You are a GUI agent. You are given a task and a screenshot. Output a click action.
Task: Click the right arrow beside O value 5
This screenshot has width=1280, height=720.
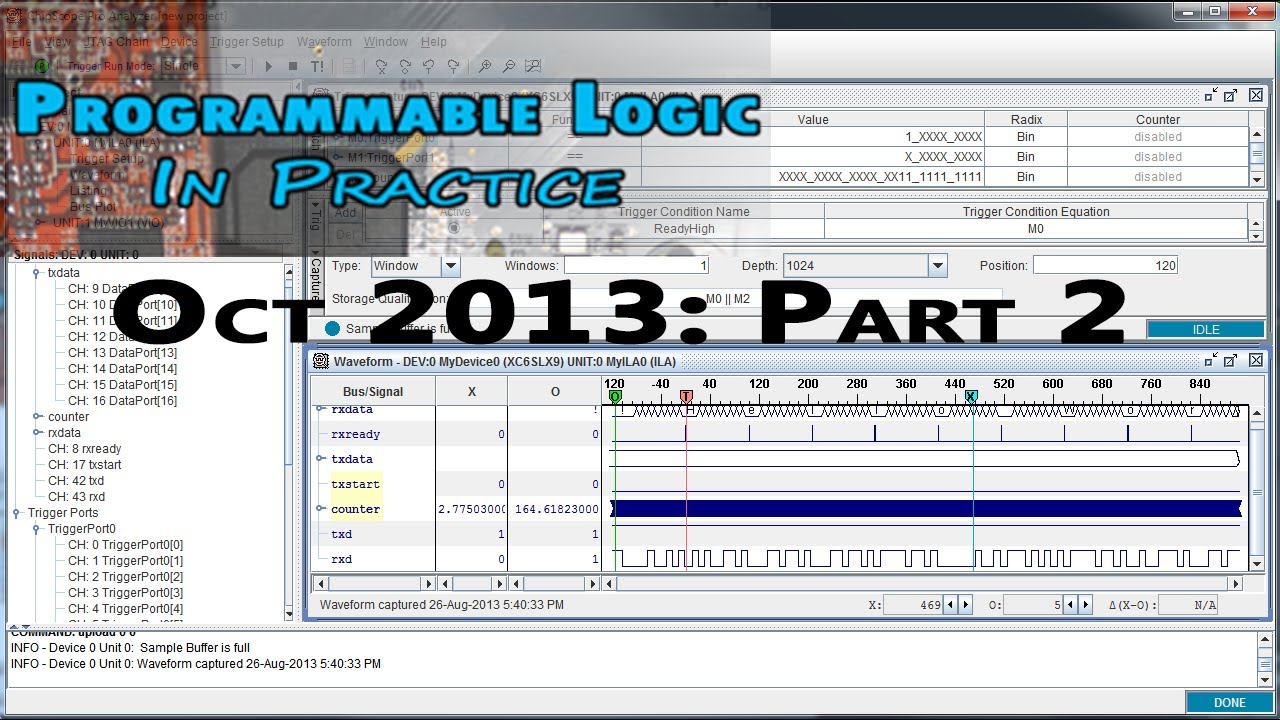pyautogui.click(x=1084, y=605)
